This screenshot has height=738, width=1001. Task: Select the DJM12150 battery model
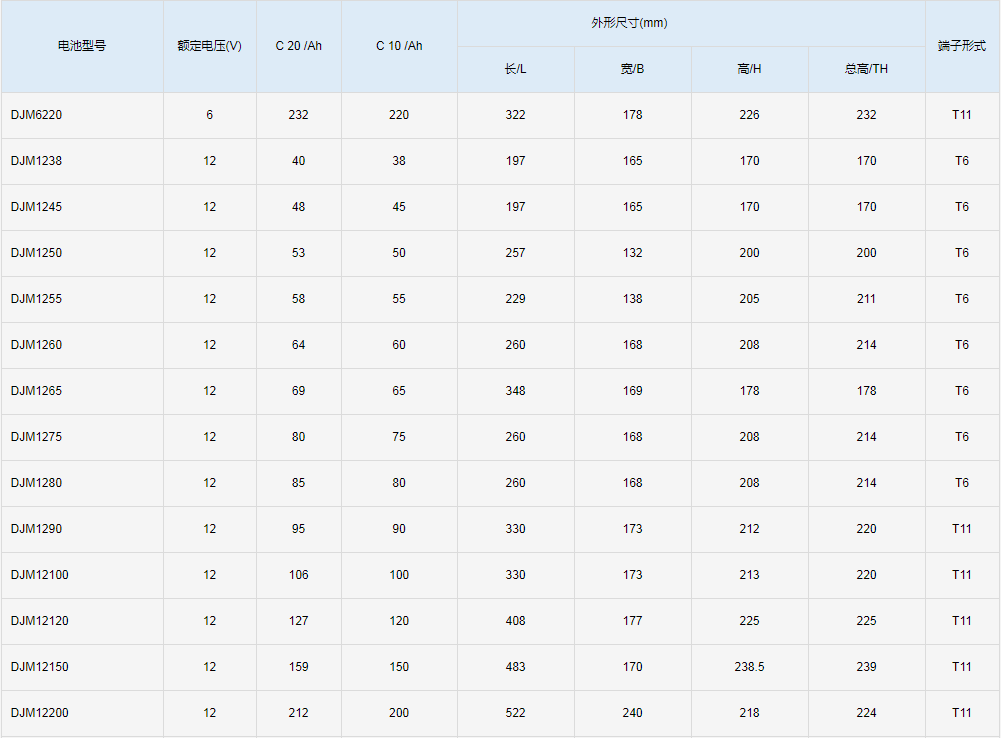[x=40, y=667]
